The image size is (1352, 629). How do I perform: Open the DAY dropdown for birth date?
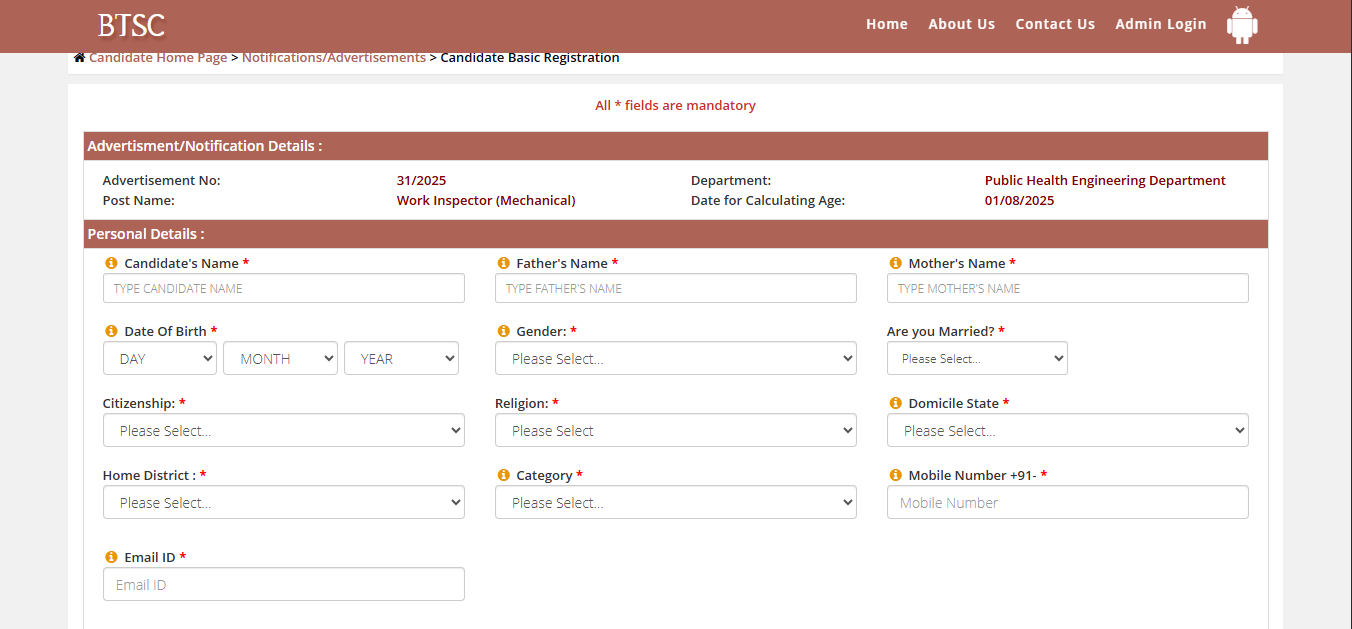pyautogui.click(x=160, y=359)
